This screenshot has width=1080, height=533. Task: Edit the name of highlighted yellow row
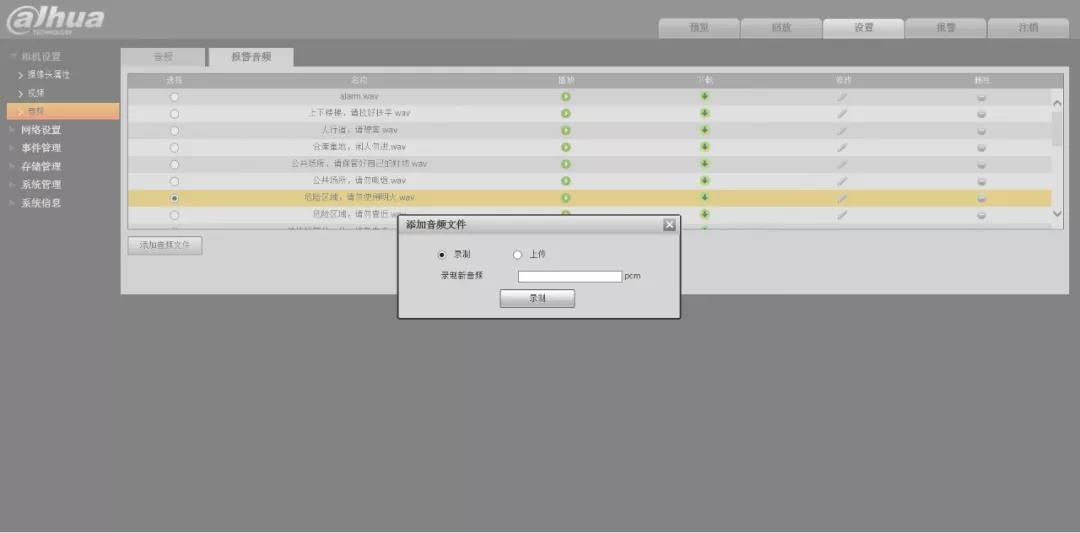842,198
